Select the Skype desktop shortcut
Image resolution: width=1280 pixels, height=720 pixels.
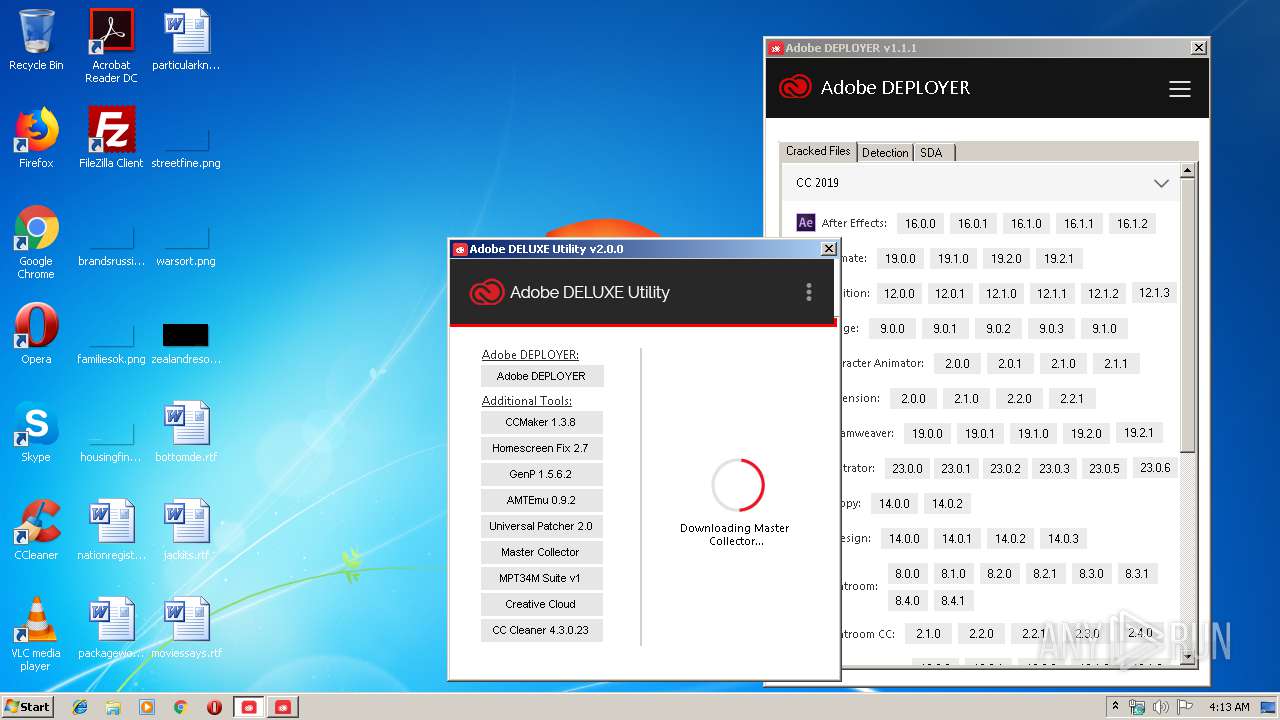point(36,432)
